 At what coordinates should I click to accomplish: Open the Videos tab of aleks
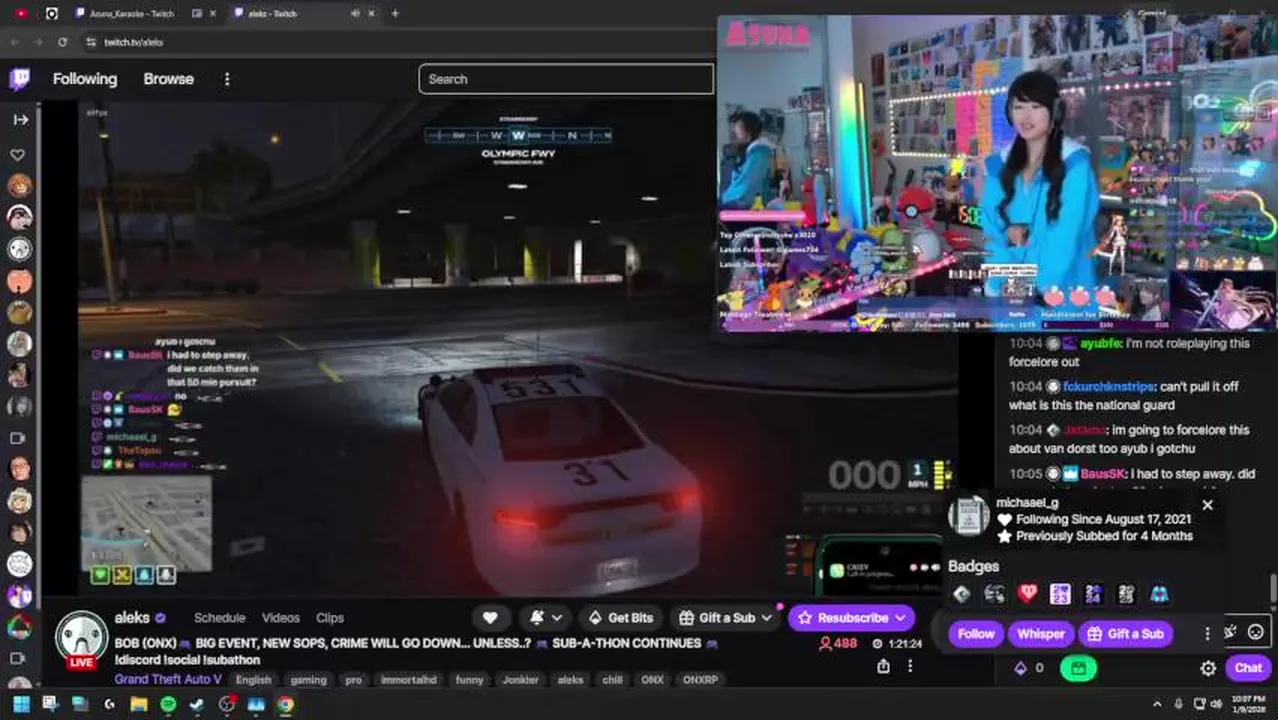coord(281,618)
